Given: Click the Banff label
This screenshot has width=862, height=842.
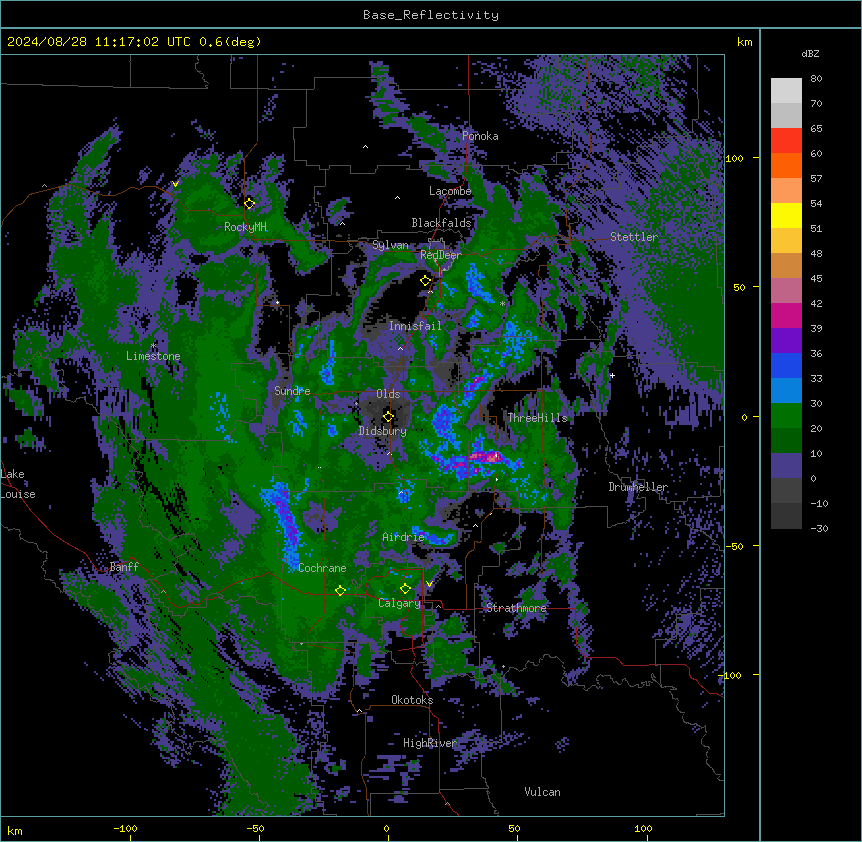Looking at the screenshot, I should 124,567.
